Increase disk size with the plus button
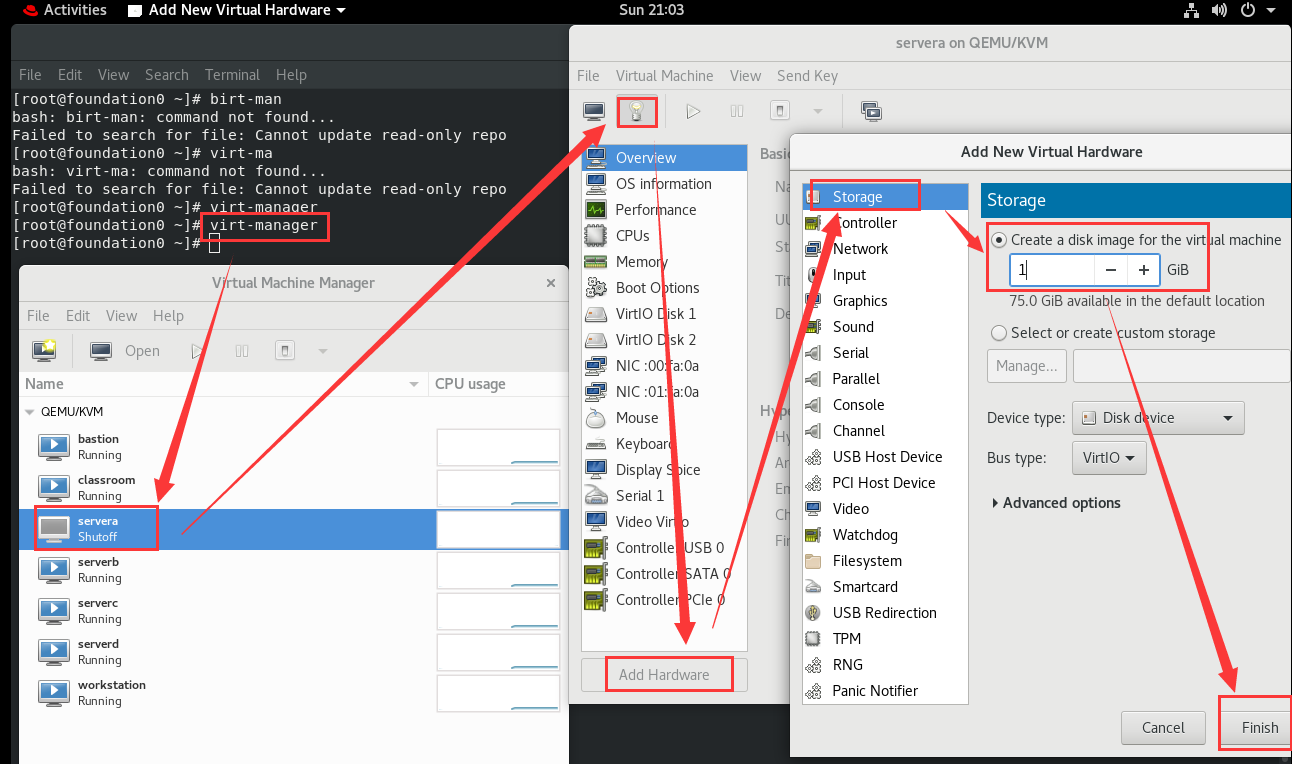 point(1143,270)
